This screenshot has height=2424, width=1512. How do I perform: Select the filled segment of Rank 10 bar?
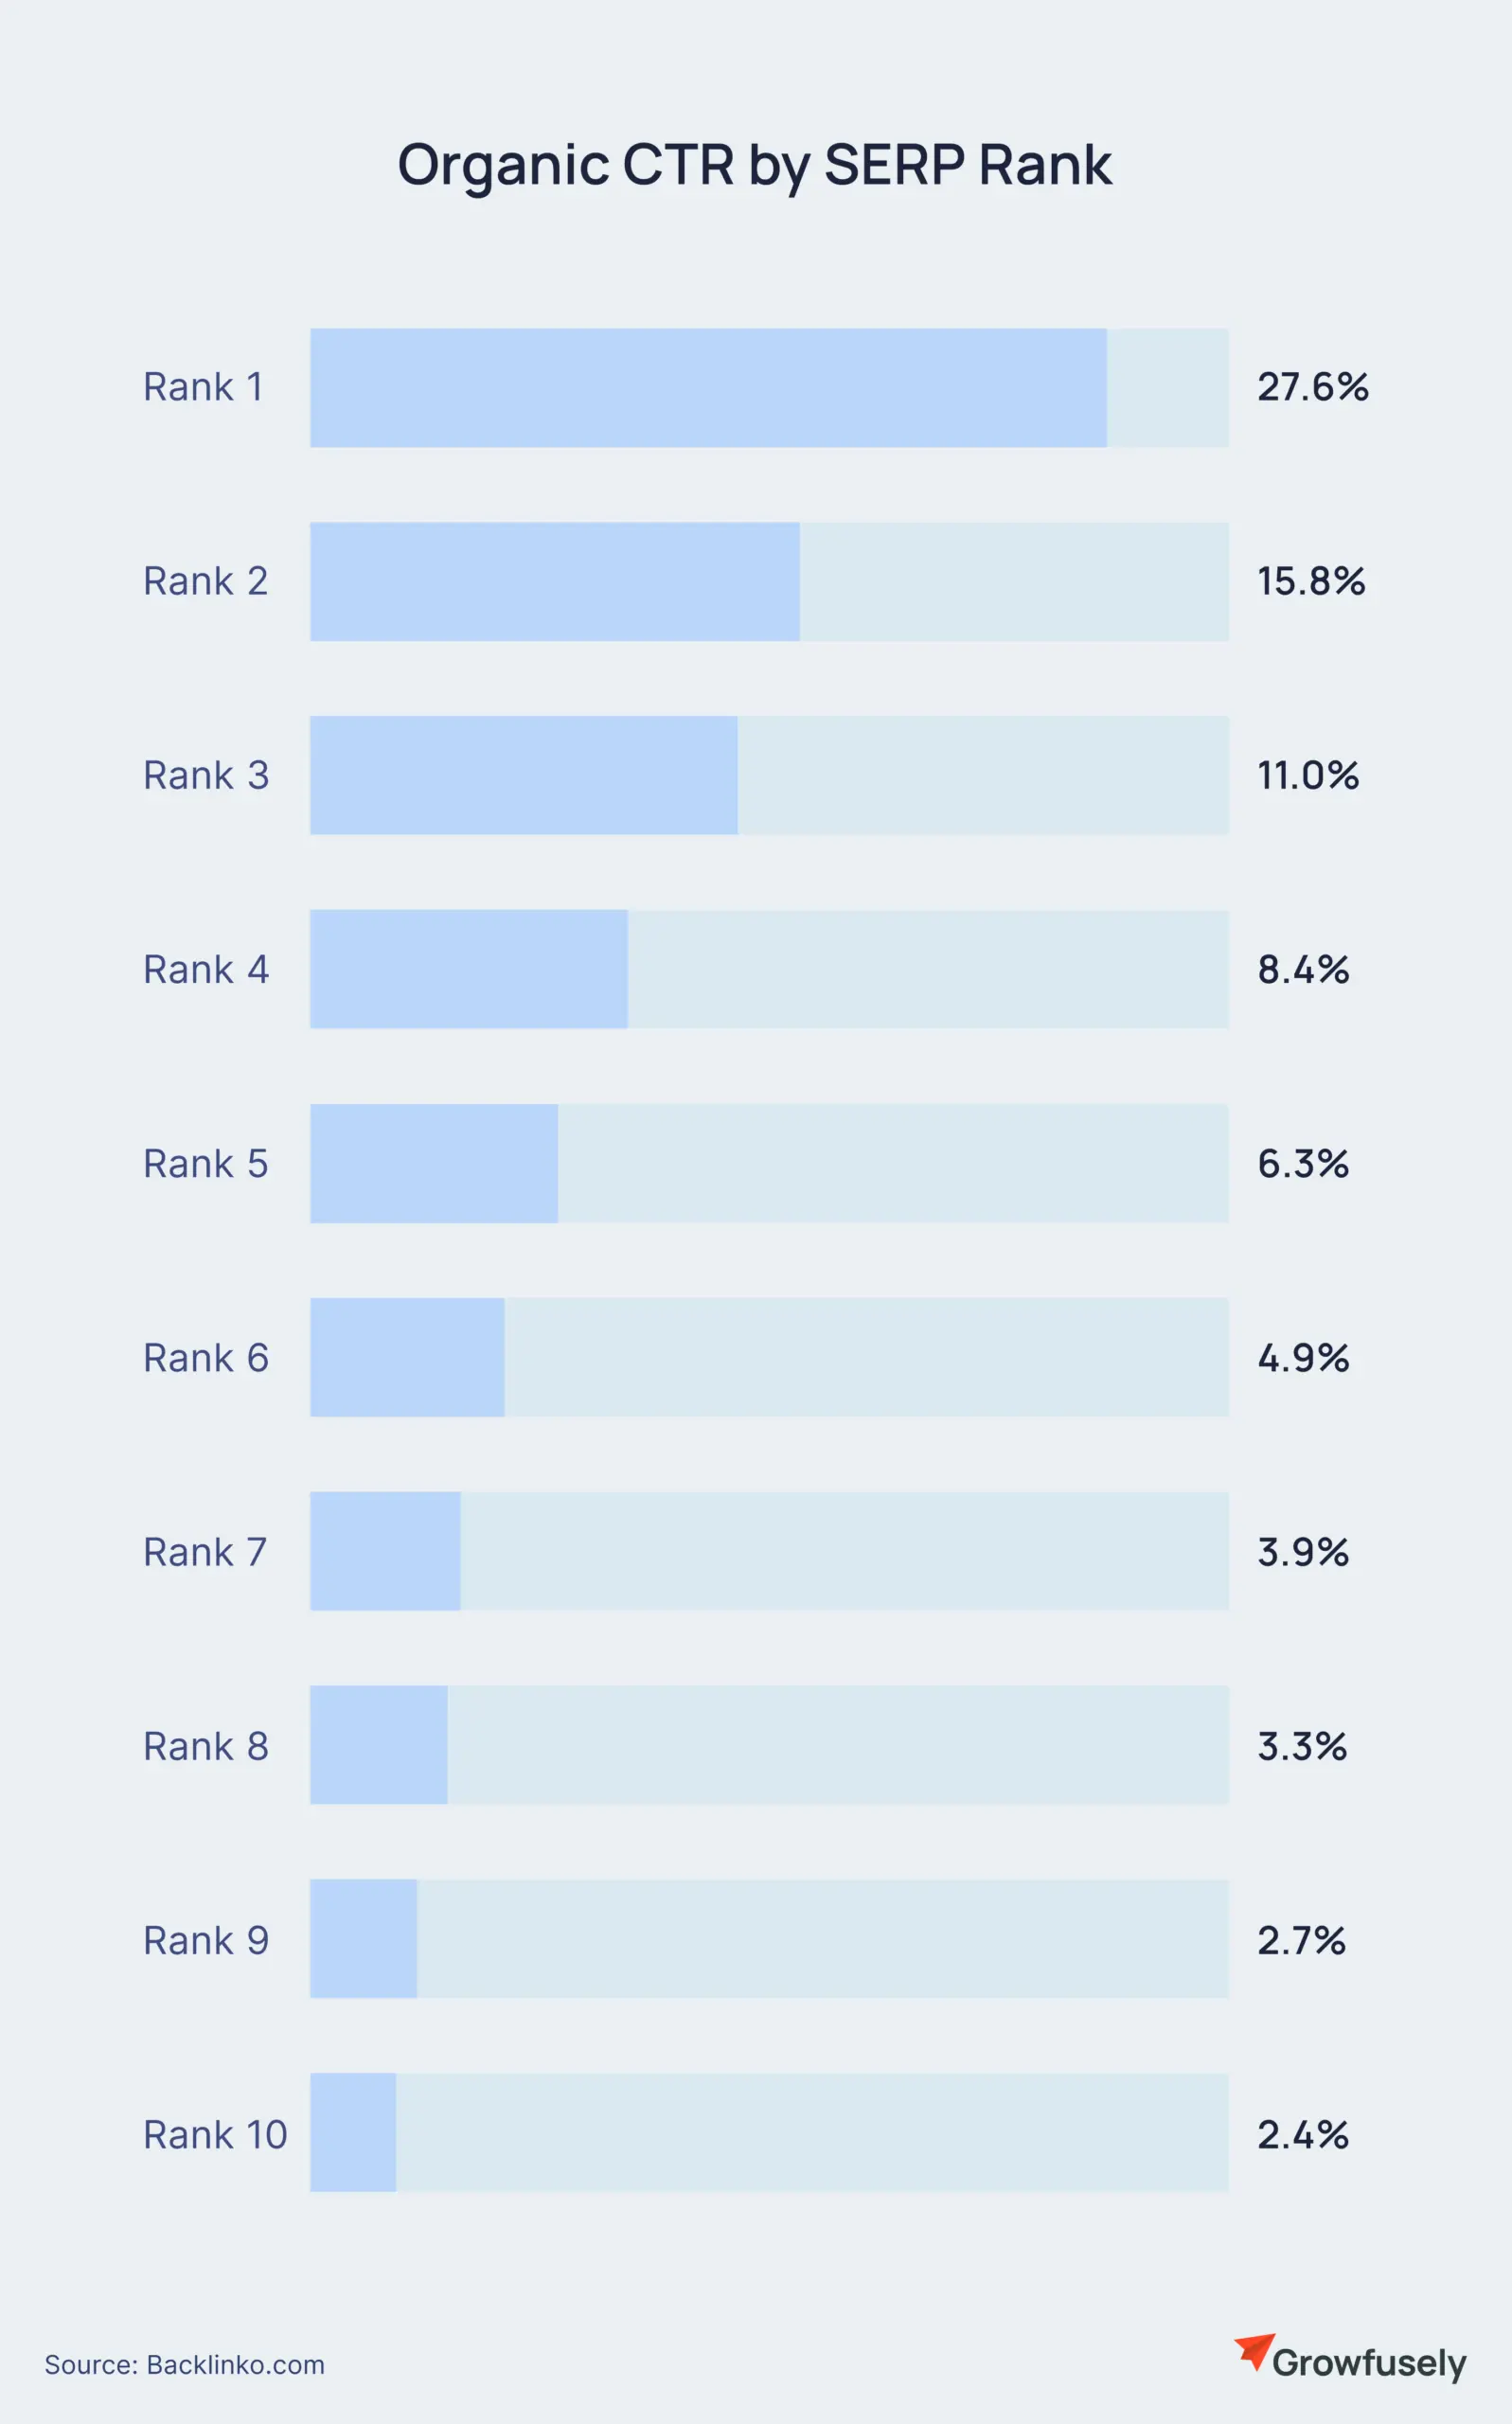(353, 2134)
